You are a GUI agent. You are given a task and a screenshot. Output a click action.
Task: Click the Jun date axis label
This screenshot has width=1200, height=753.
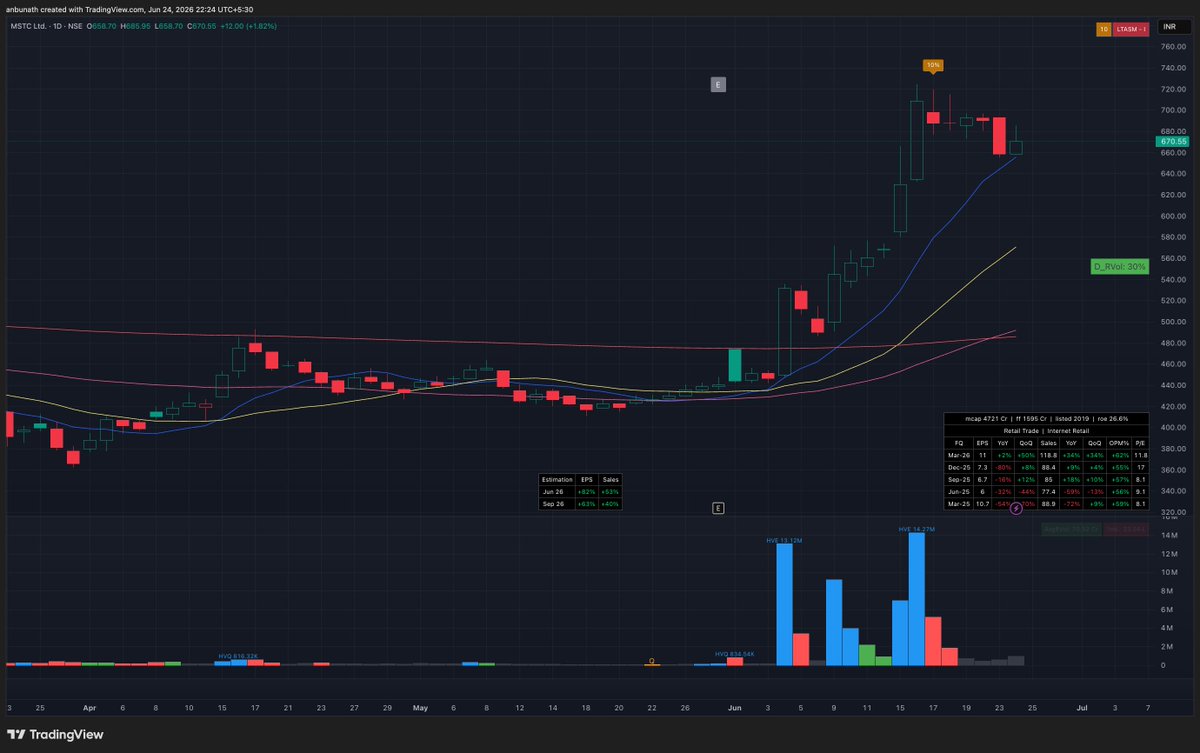tap(735, 707)
